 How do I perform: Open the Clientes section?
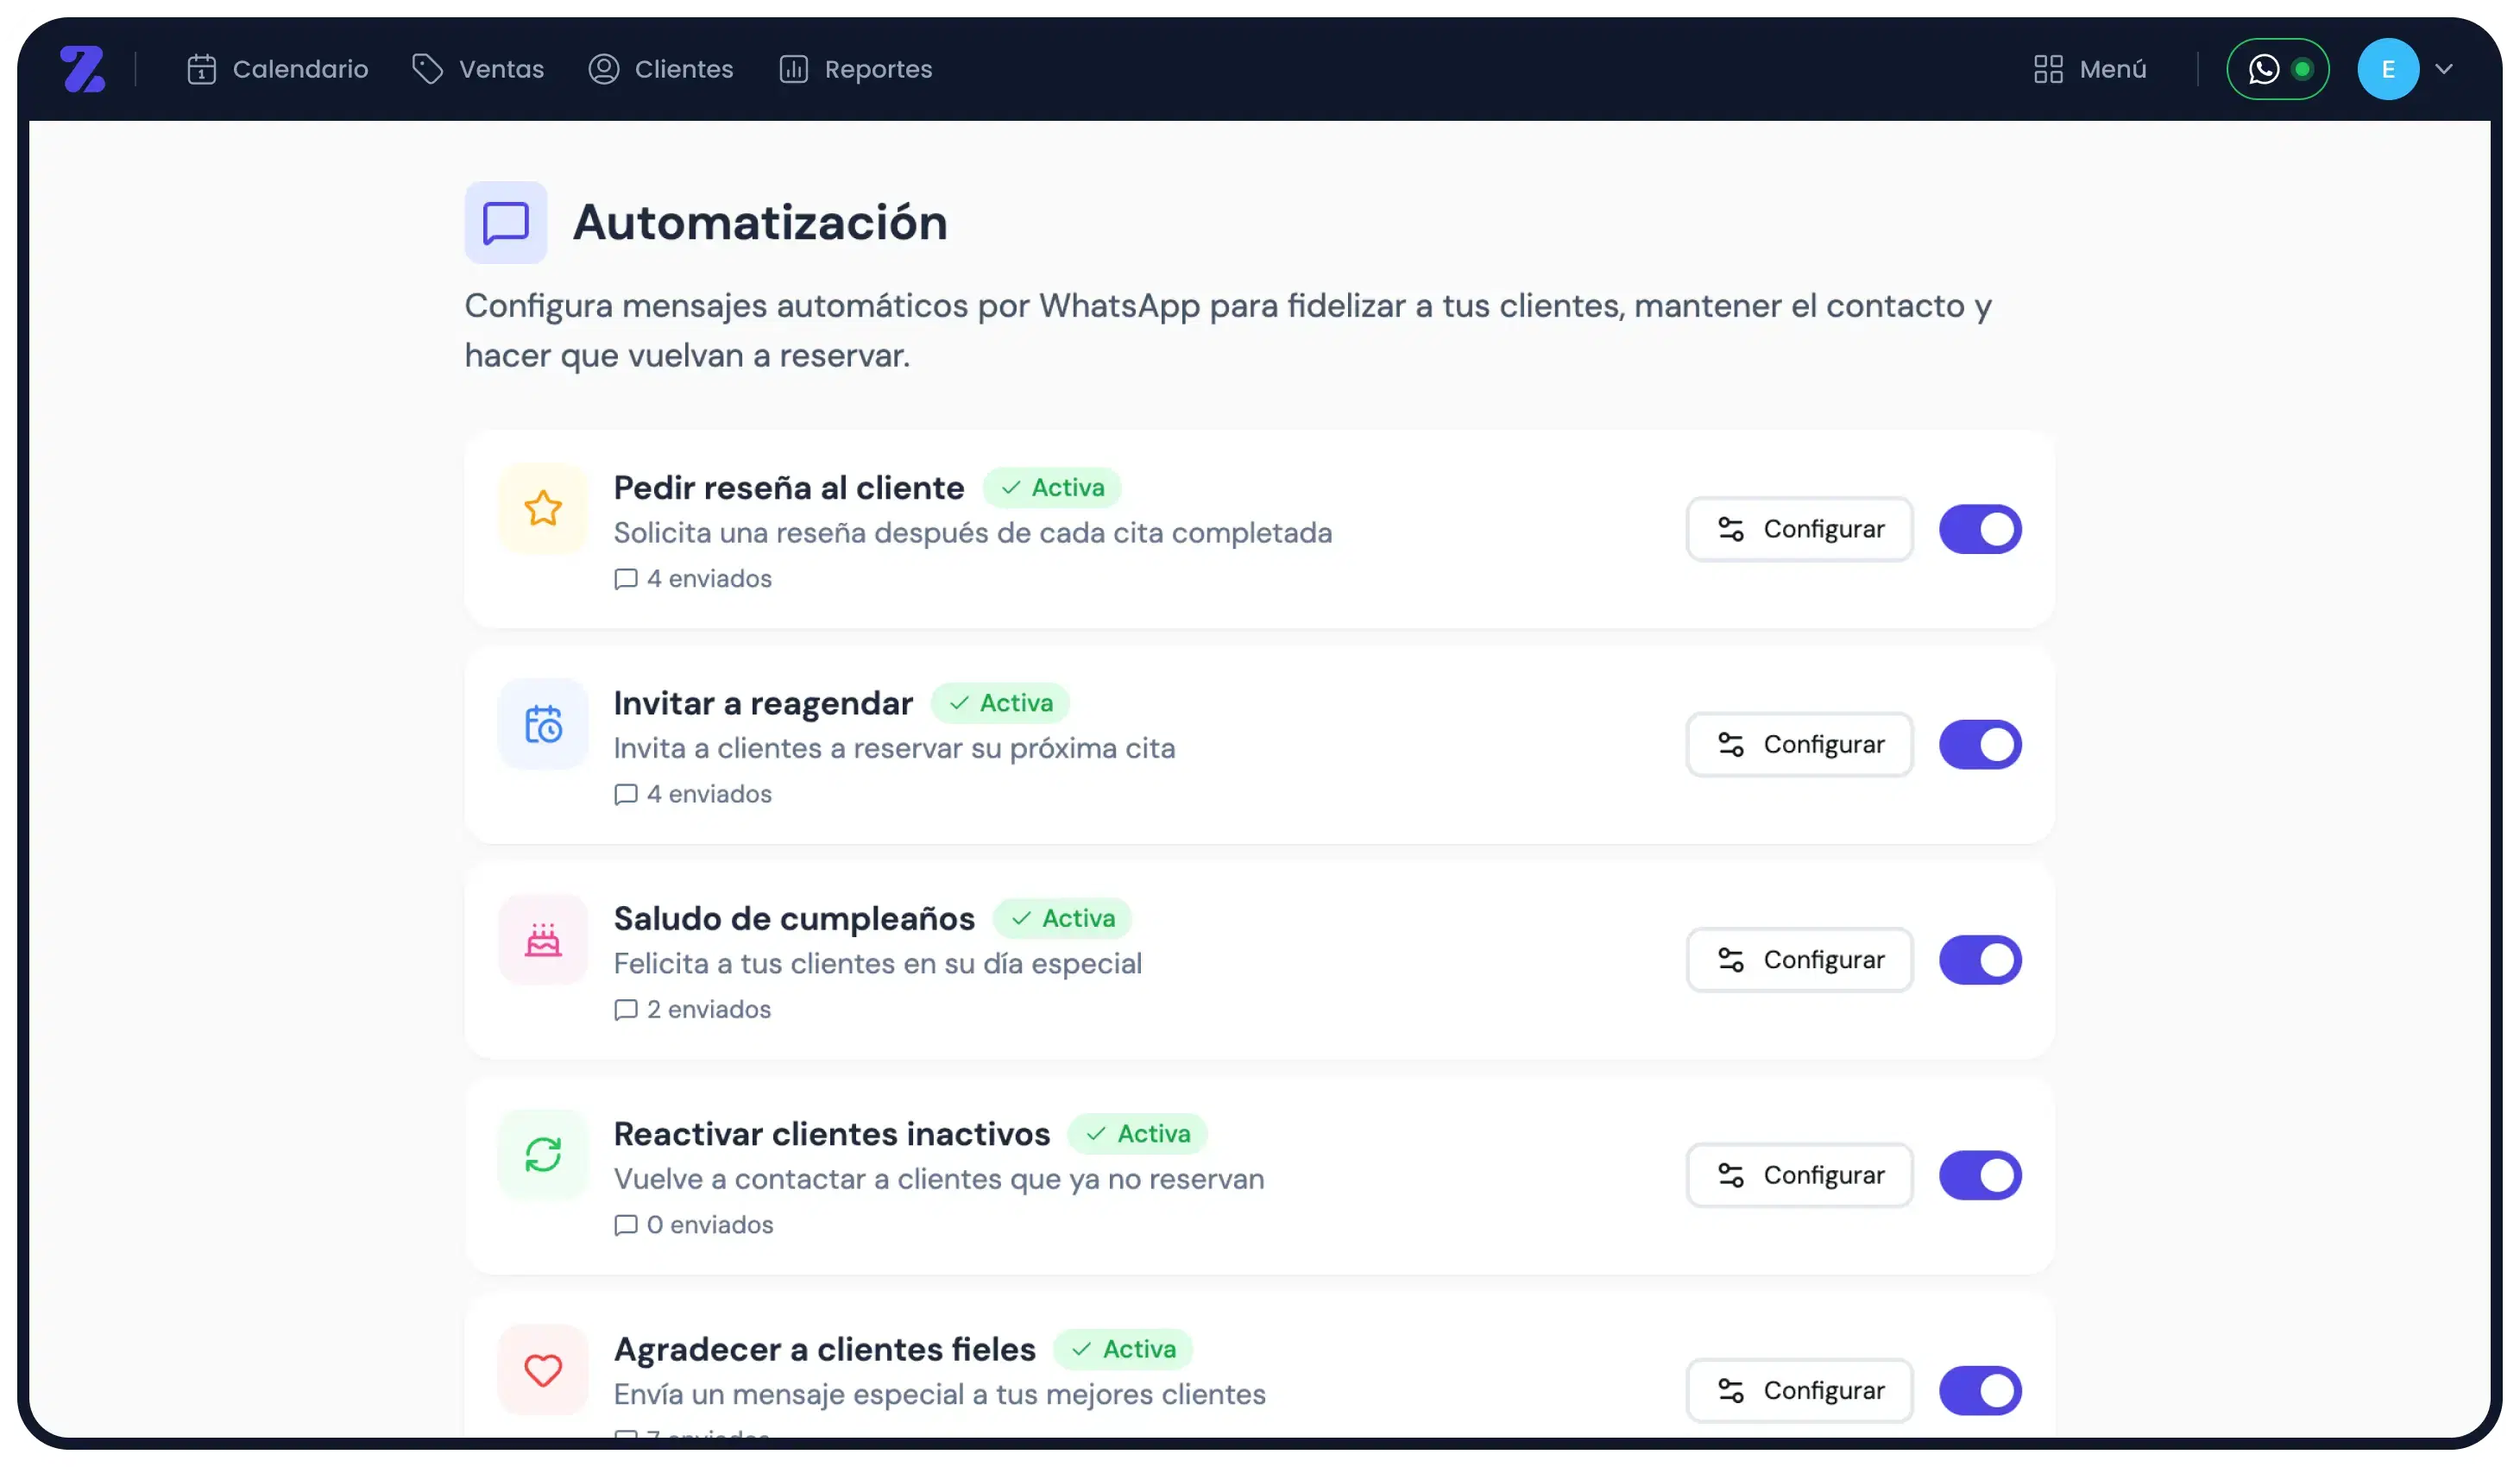coord(661,69)
